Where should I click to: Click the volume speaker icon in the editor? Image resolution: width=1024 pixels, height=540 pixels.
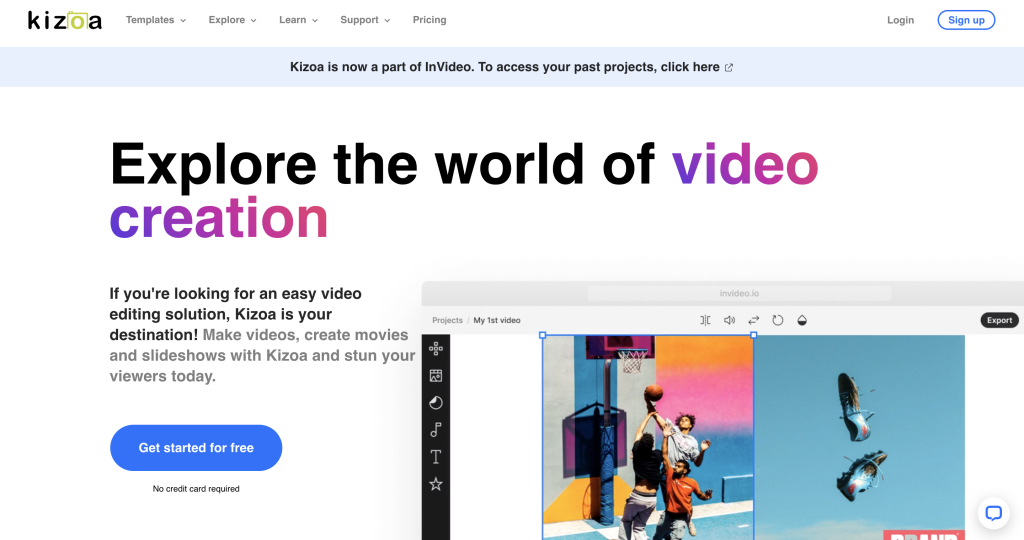pos(729,320)
